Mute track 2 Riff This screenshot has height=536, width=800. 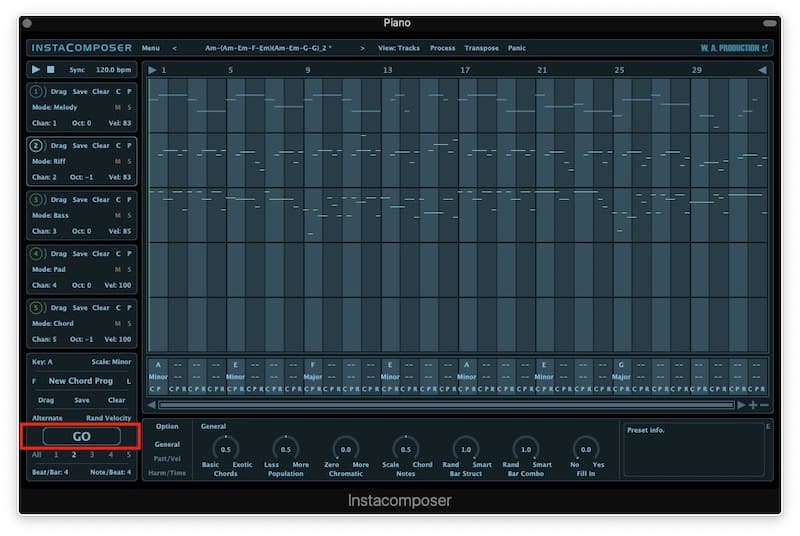point(118,162)
